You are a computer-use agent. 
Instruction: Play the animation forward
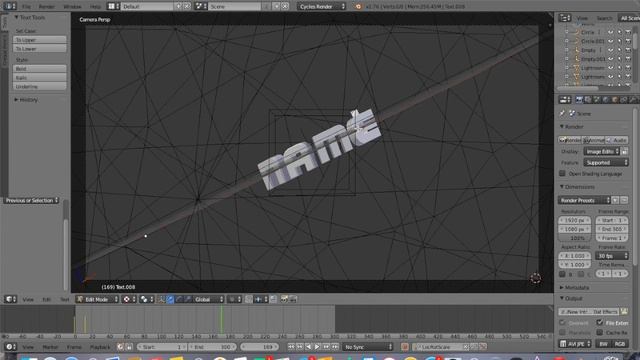(x=317, y=347)
